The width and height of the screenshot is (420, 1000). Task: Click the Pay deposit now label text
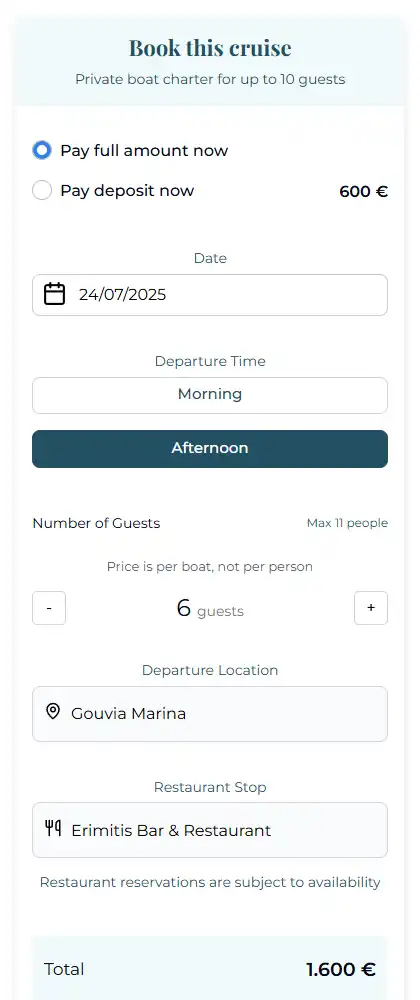tap(127, 190)
